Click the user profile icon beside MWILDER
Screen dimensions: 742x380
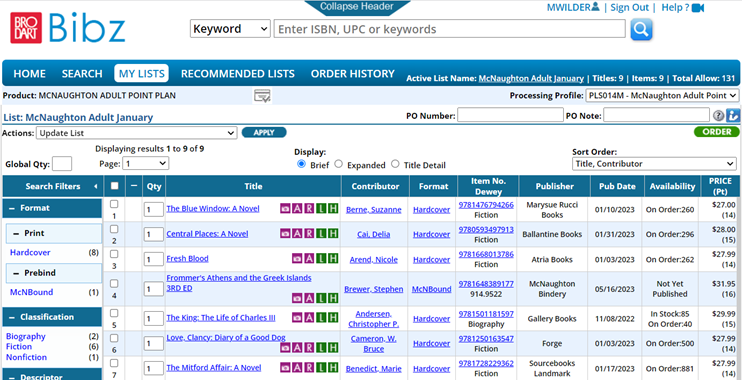coord(595,7)
